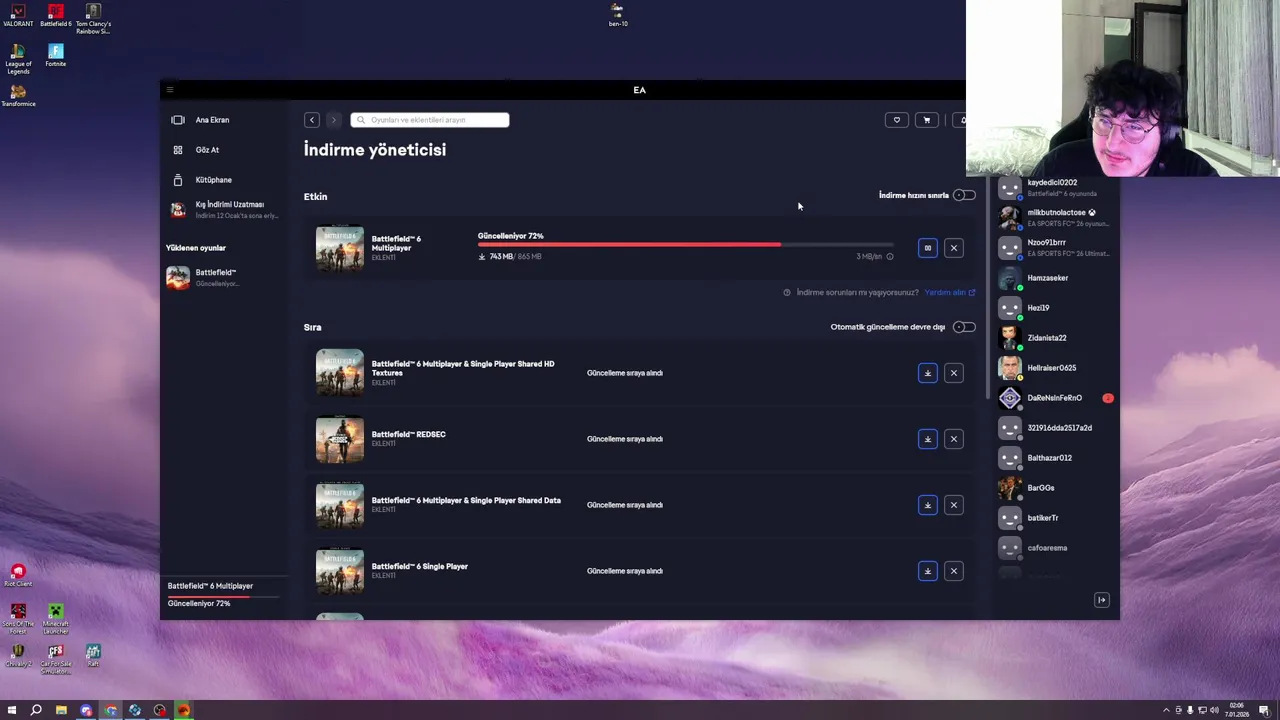Open the Yardım alın help link
1280x720 pixels.
tap(950, 293)
